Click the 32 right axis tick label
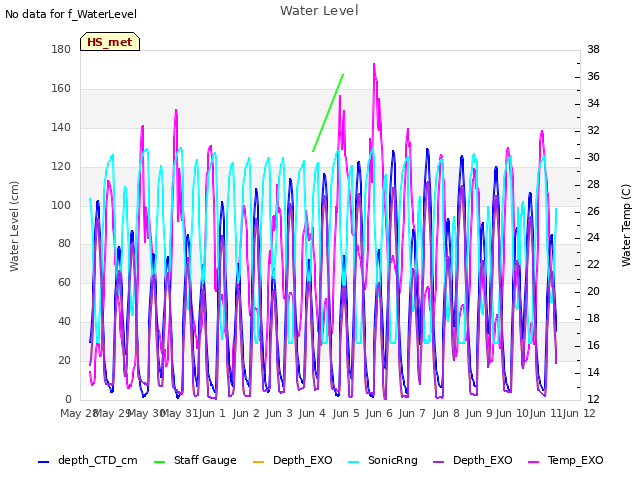The height and width of the screenshot is (480, 640). 593,130
